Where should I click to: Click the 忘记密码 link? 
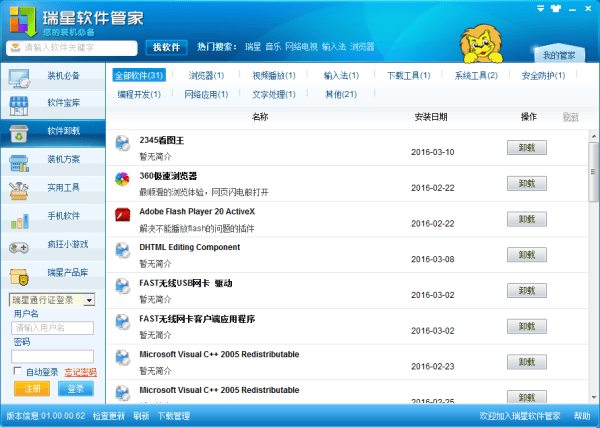point(80,372)
